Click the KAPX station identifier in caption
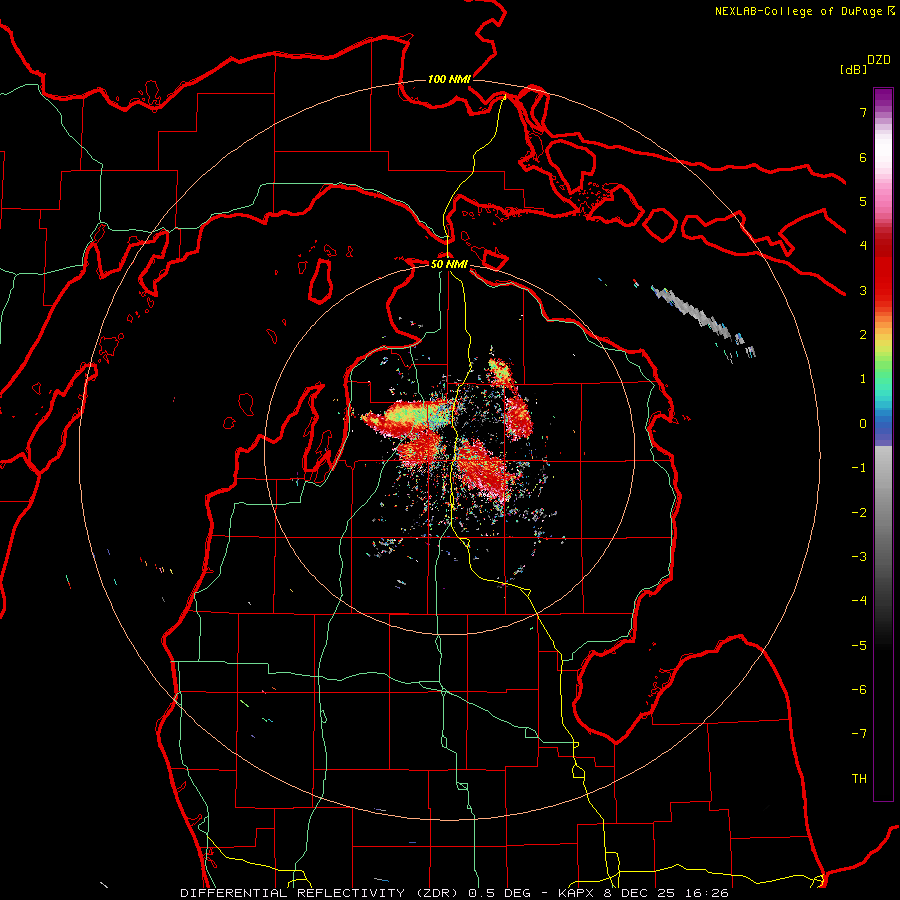 point(575,893)
